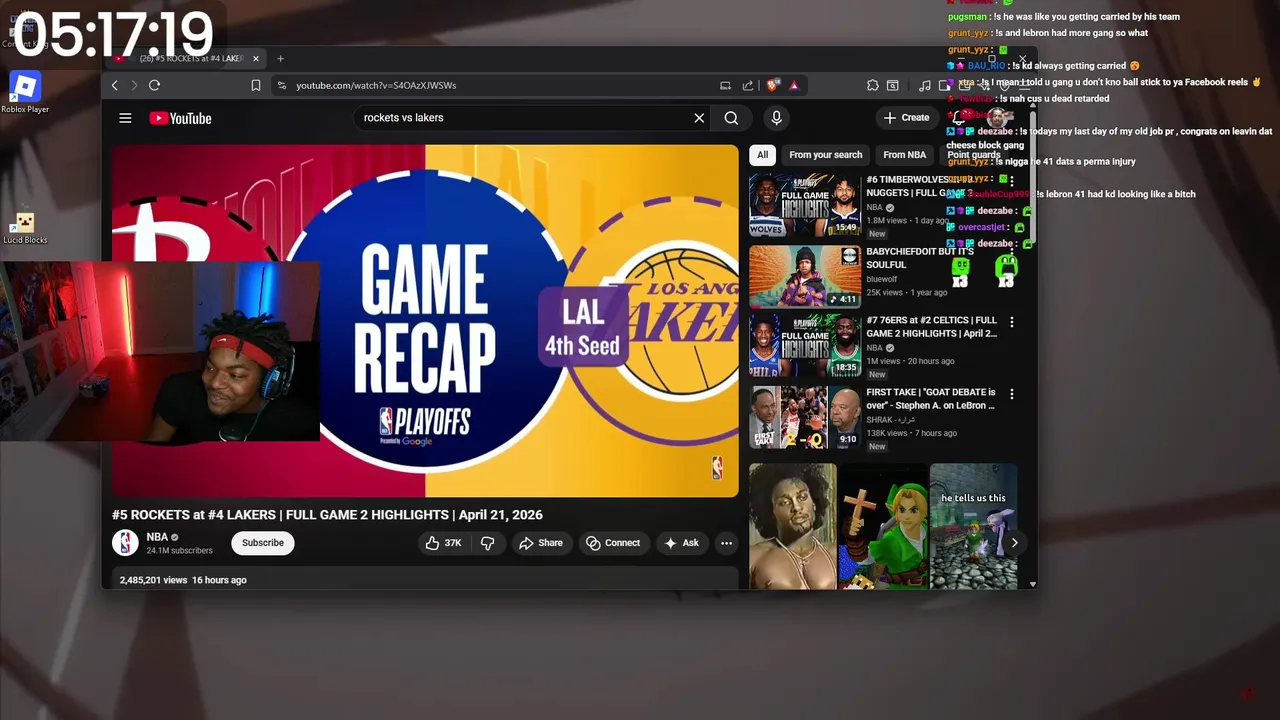Cast media icon in address bar
This screenshot has width=1280, height=720.
725,85
